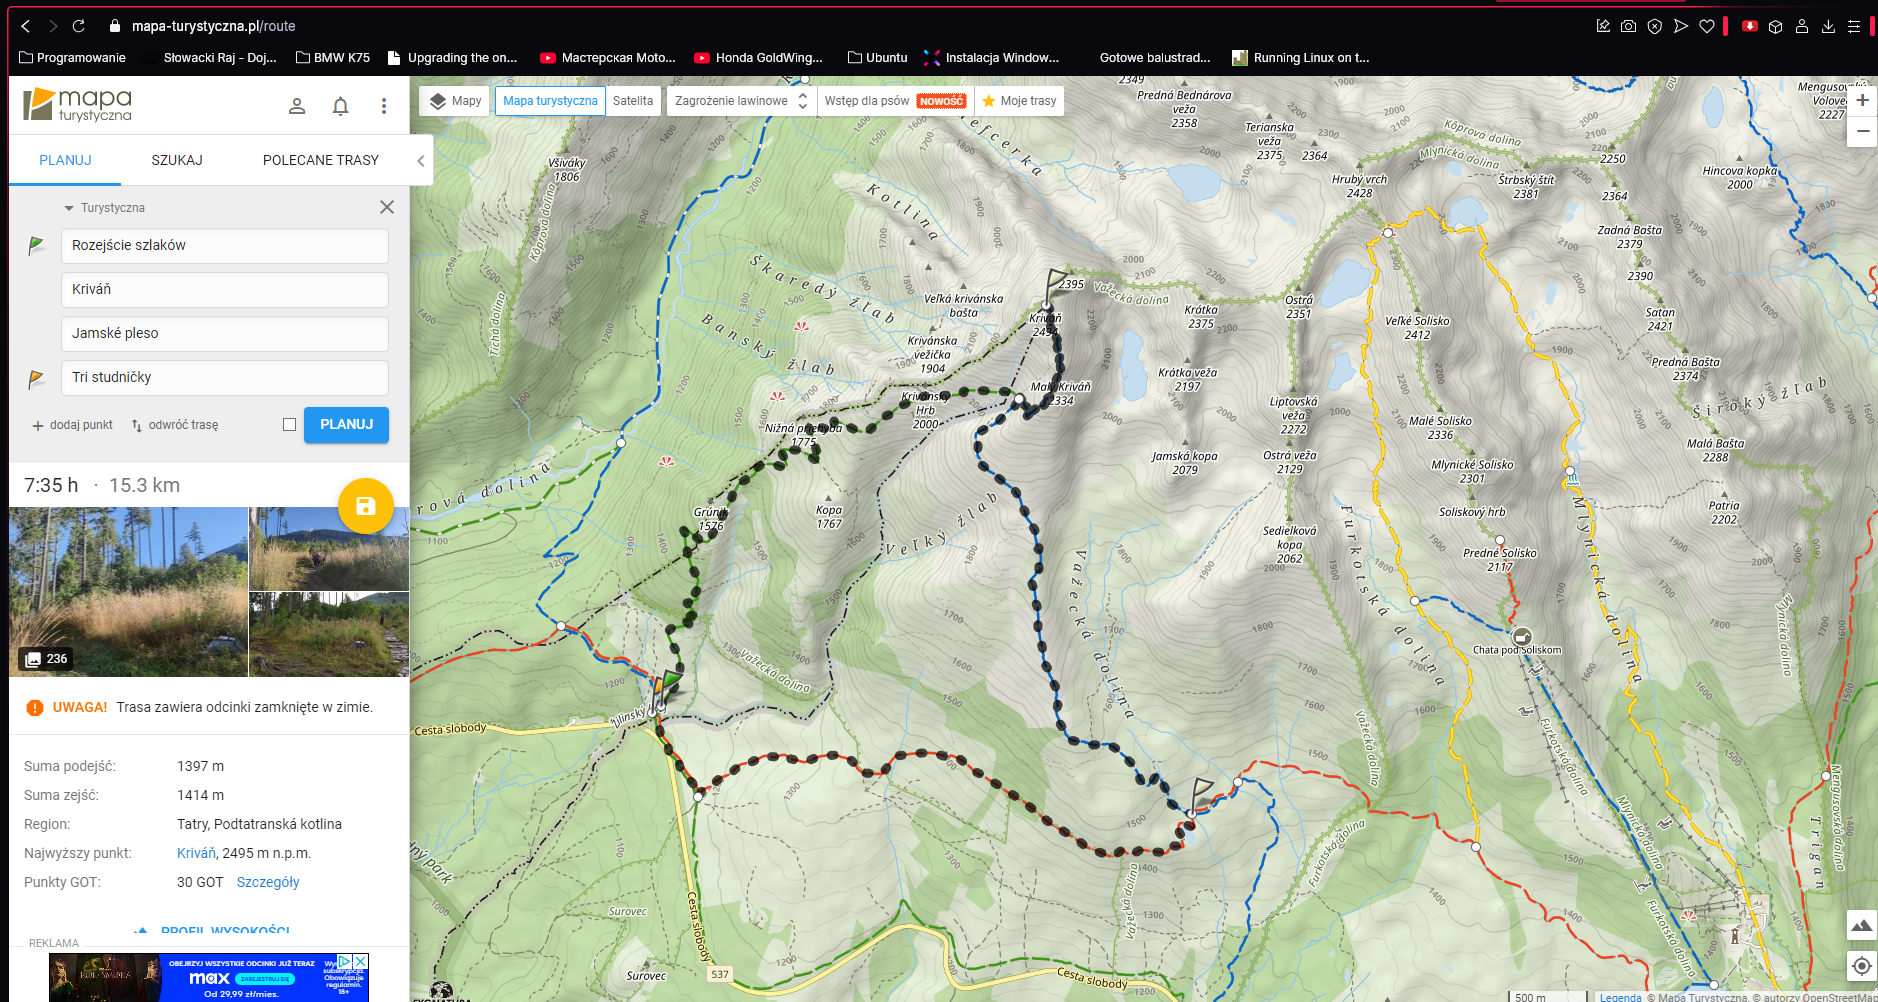The height and width of the screenshot is (1002, 1878).
Task: Center map on my location
Action: [x=1861, y=966]
